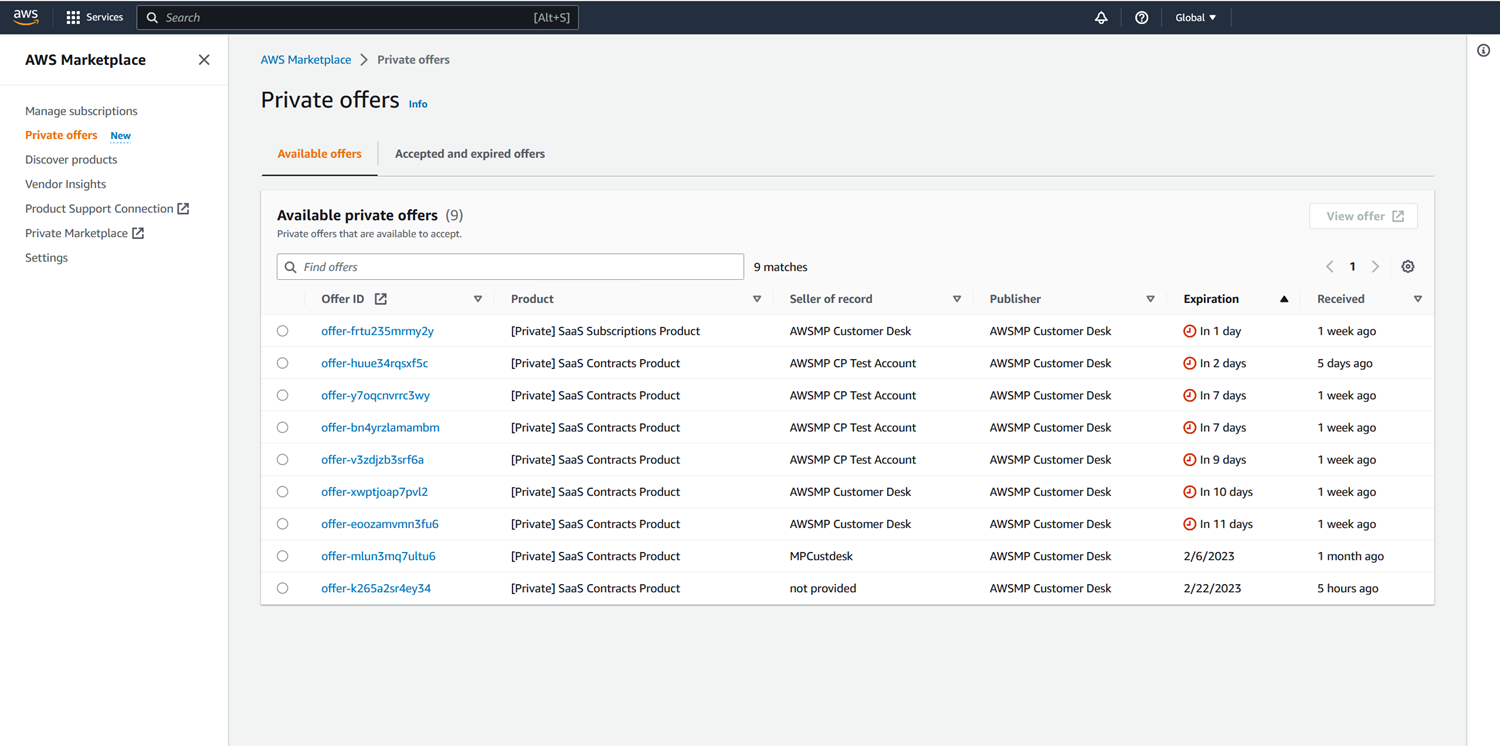
Task: Open the Global region dropdown
Action: click(x=1196, y=18)
